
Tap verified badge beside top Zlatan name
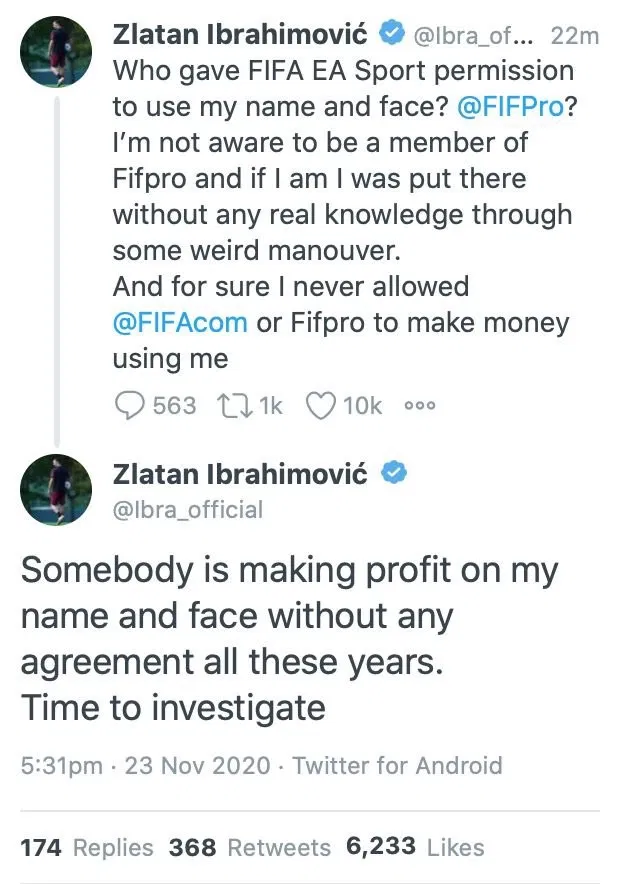[x=392, y=33]
